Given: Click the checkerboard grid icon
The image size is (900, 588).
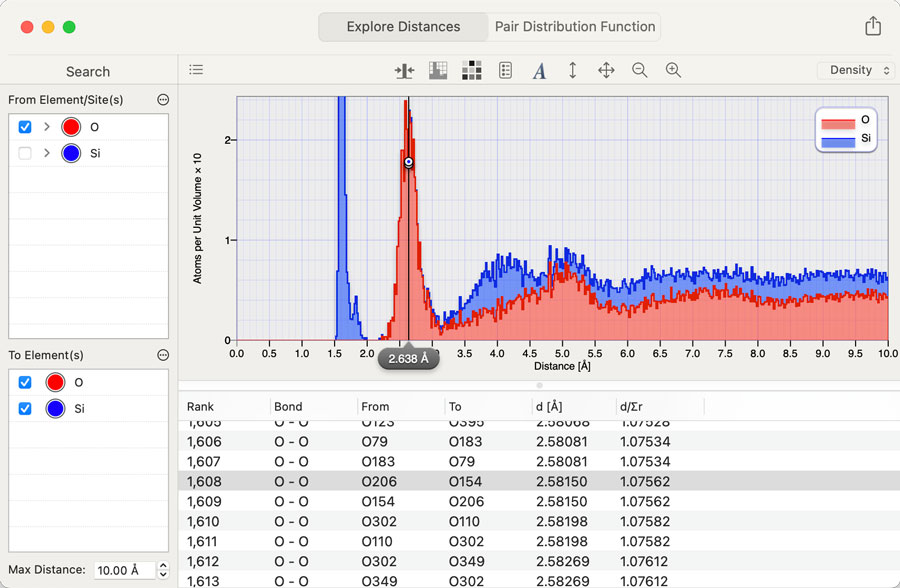Looking at the screenshot, I should [472, 70].
